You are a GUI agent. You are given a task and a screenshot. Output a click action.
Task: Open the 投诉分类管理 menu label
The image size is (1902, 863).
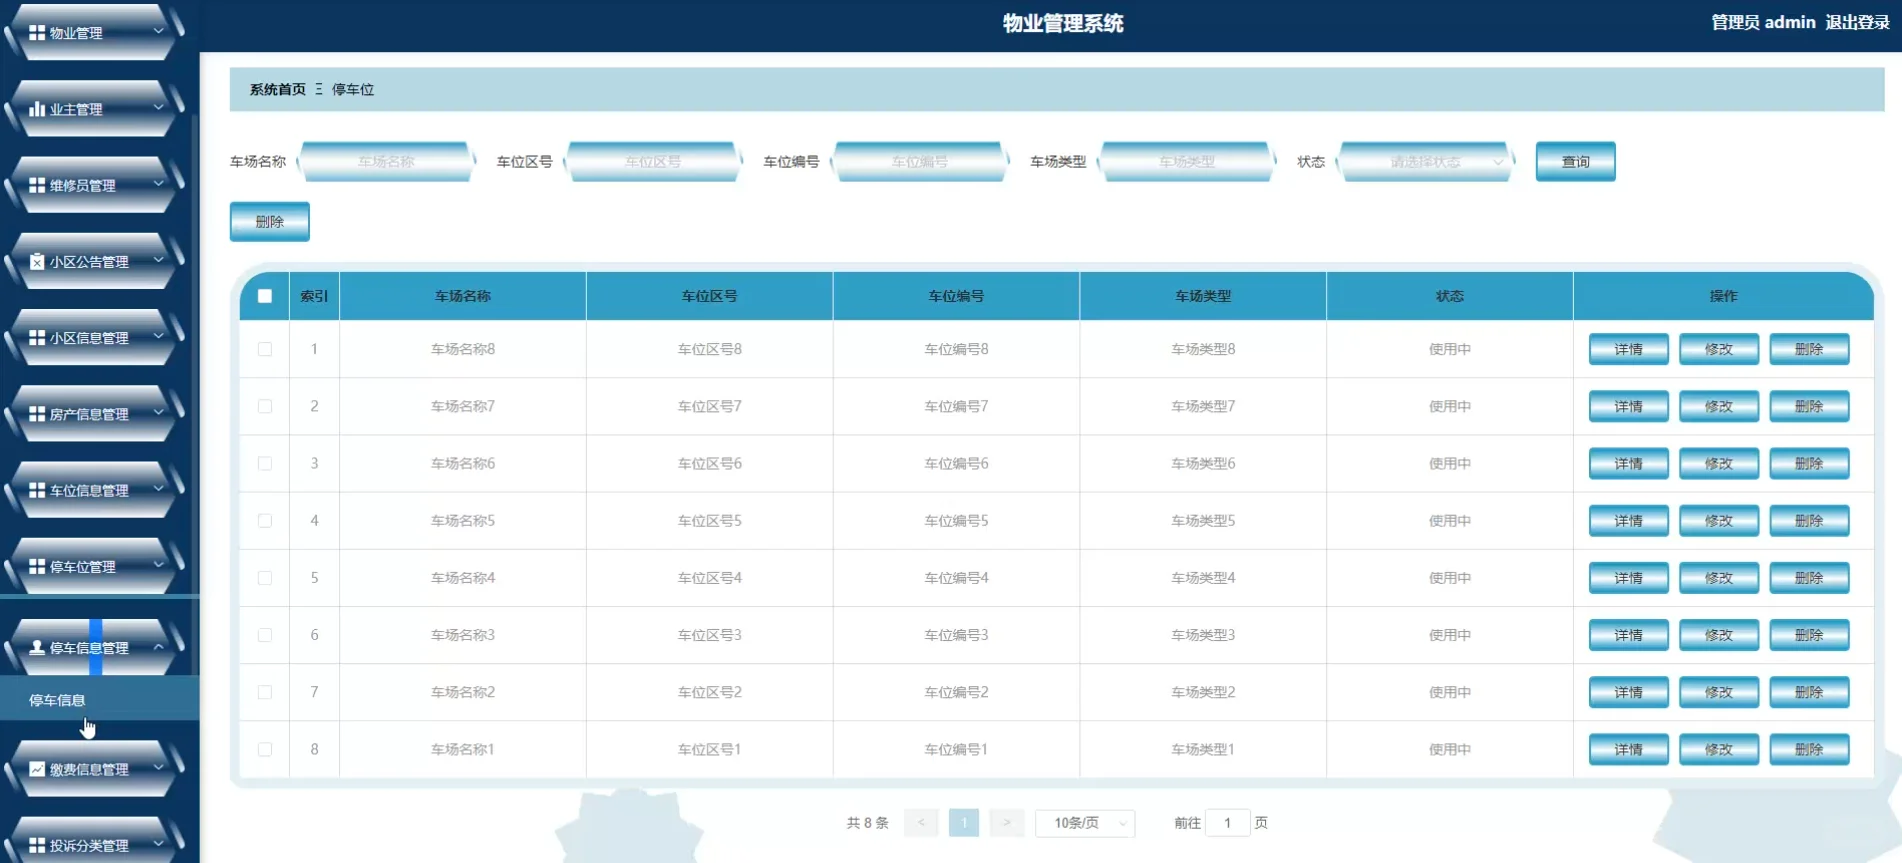(x=89, y=845)
